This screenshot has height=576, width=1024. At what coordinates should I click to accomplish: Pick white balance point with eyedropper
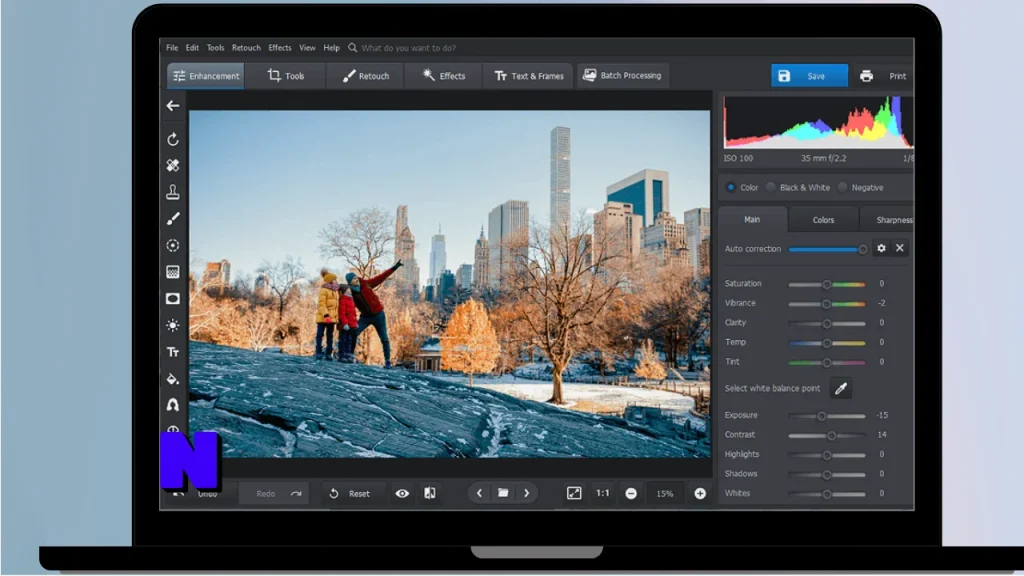click(x=841, y=389)
